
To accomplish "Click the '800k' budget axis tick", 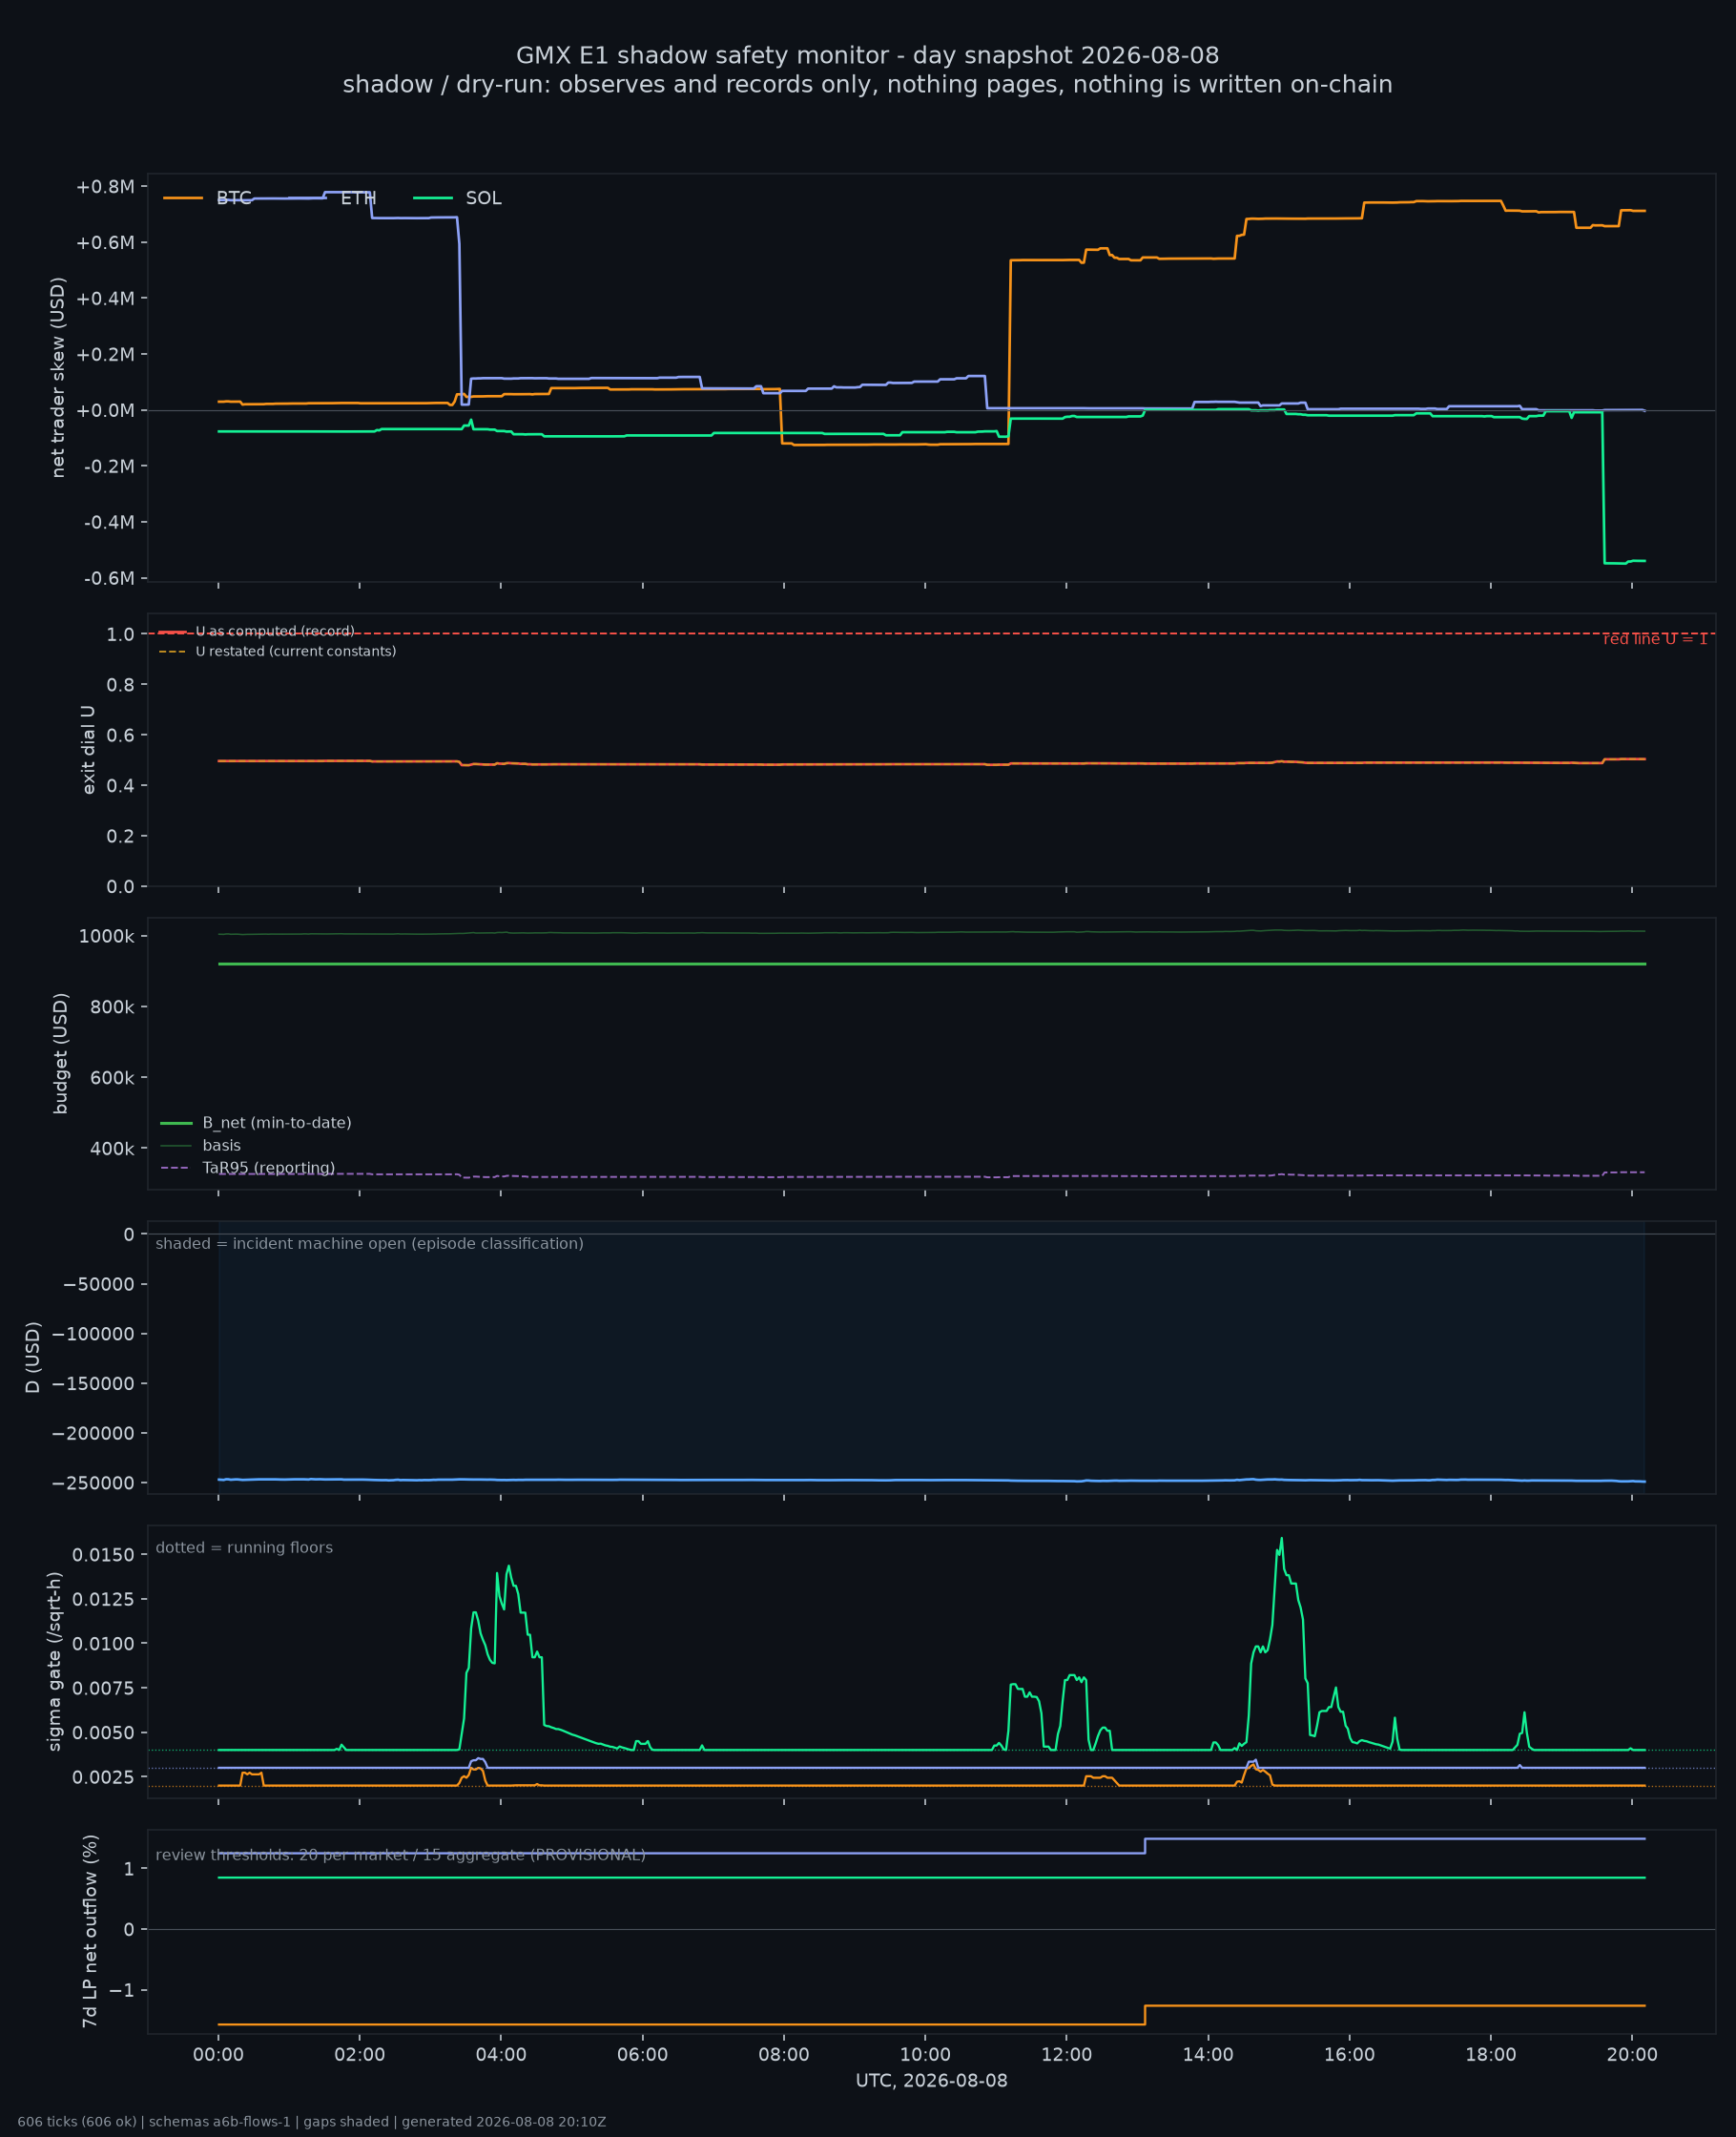I will [112, 1008].
